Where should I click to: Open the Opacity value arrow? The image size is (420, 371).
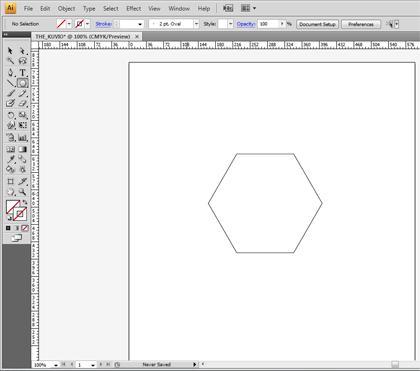282,24
